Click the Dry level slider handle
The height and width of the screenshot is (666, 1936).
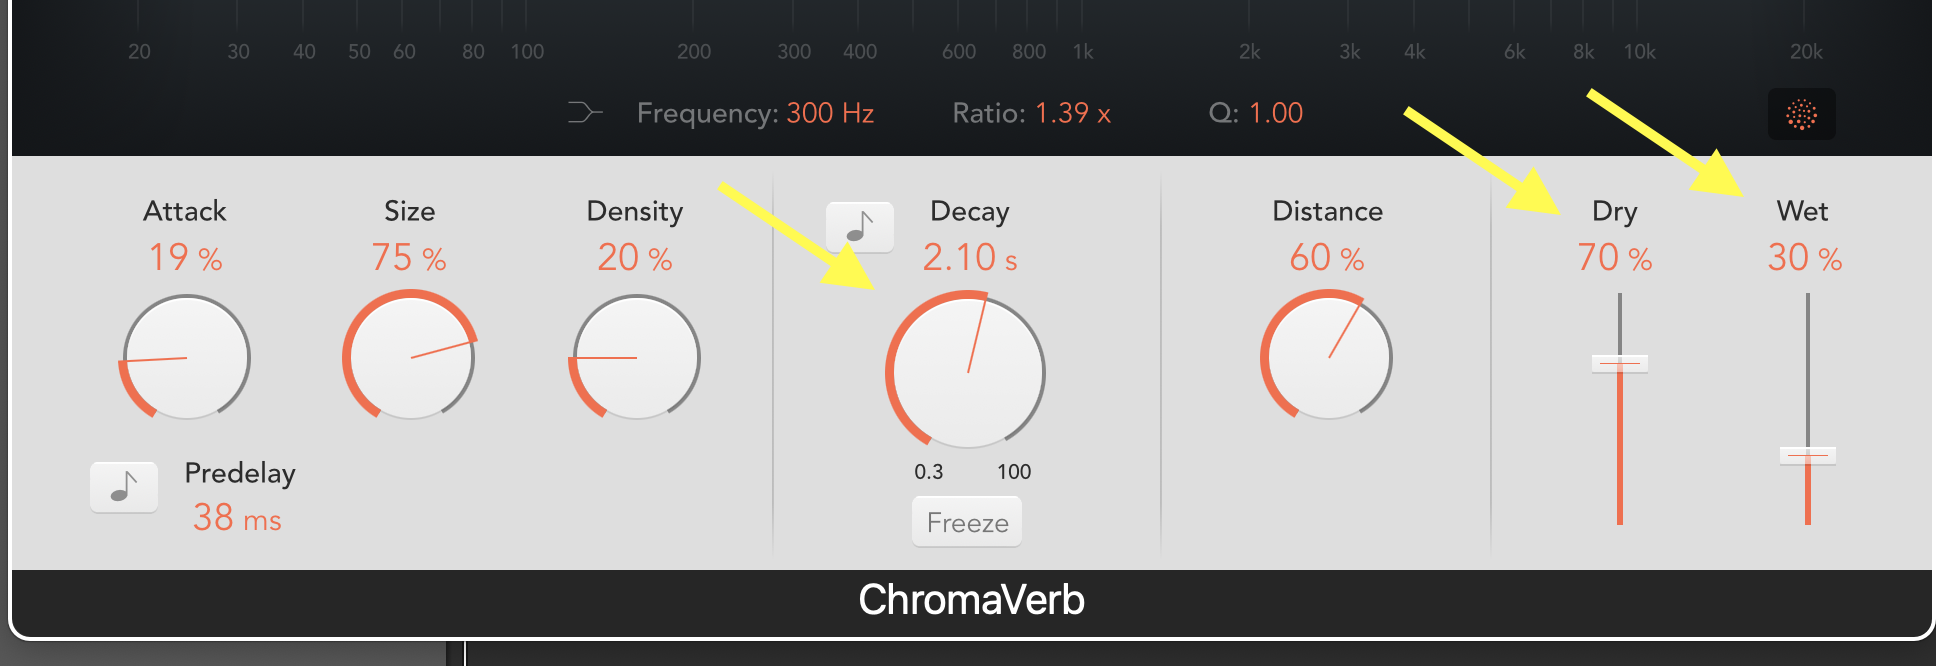click(1619, 363)
